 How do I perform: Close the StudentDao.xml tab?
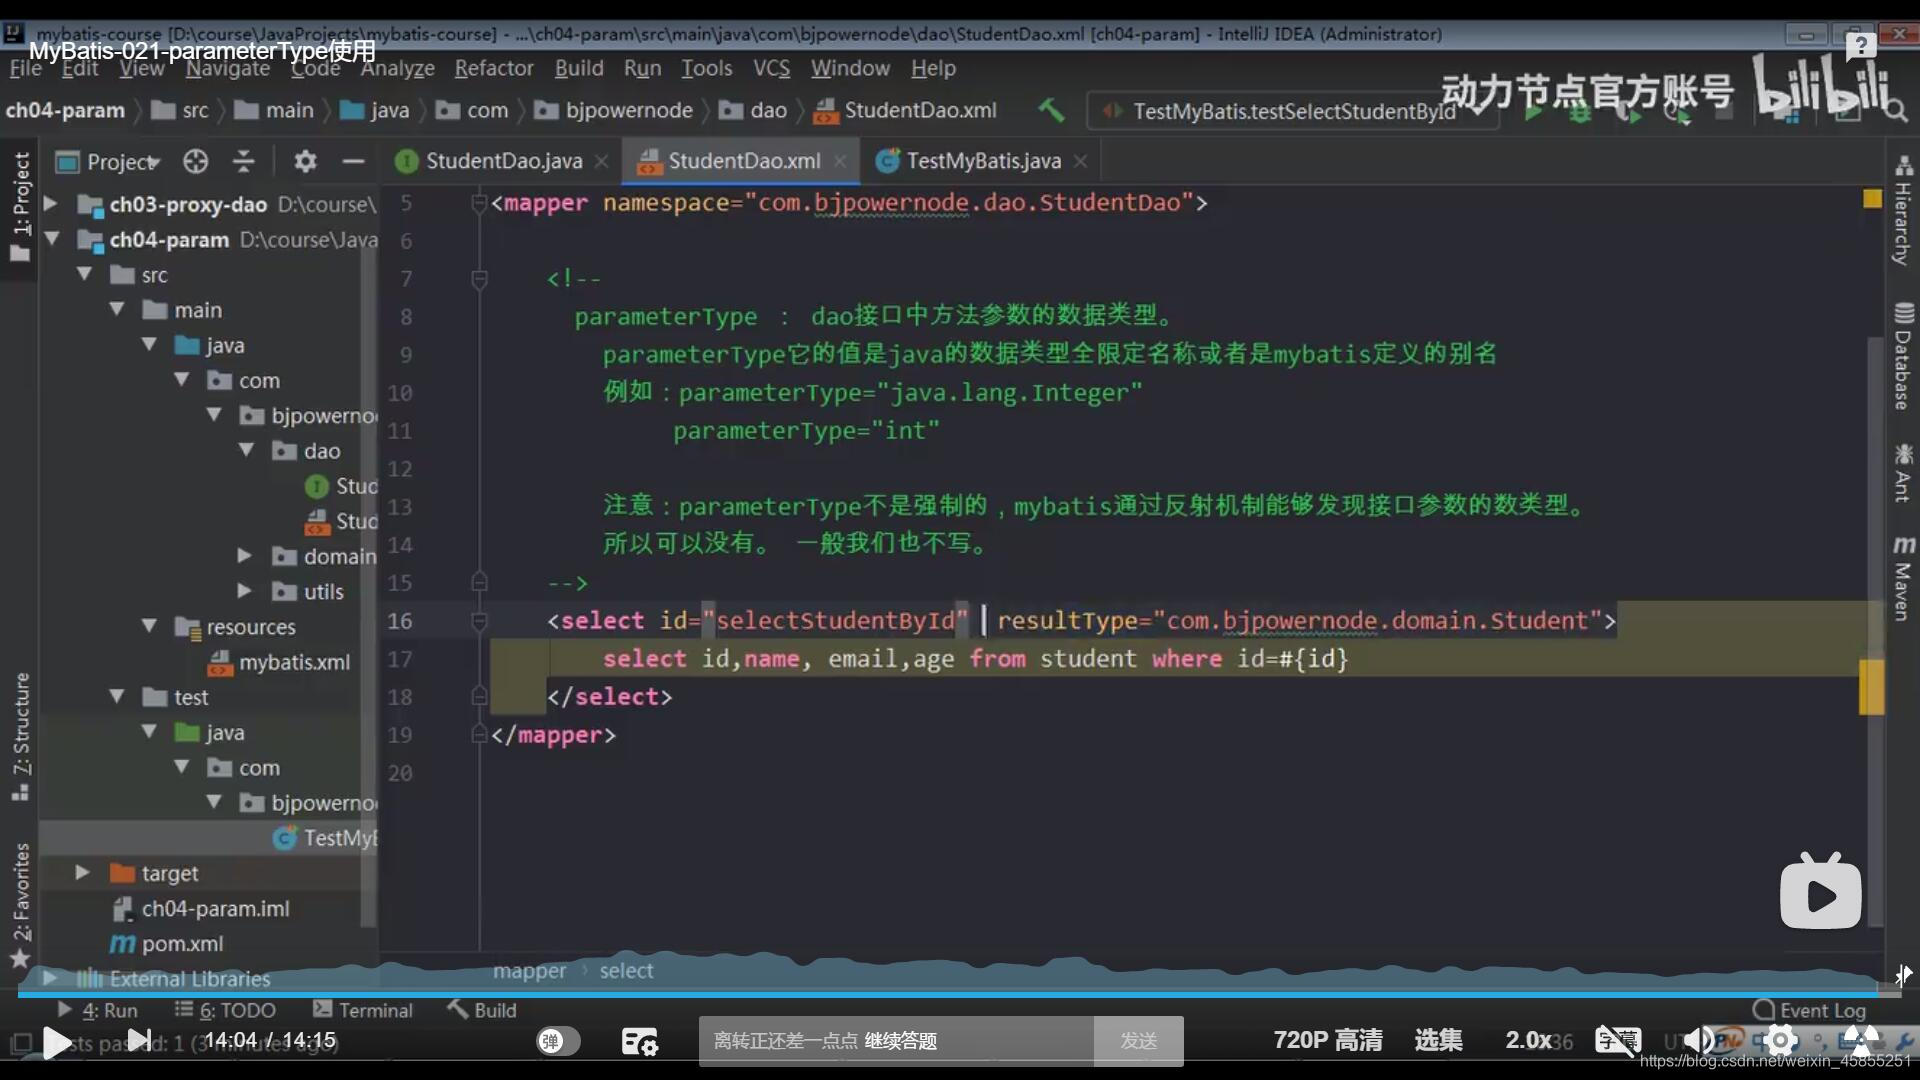click(x=840, y=161)
